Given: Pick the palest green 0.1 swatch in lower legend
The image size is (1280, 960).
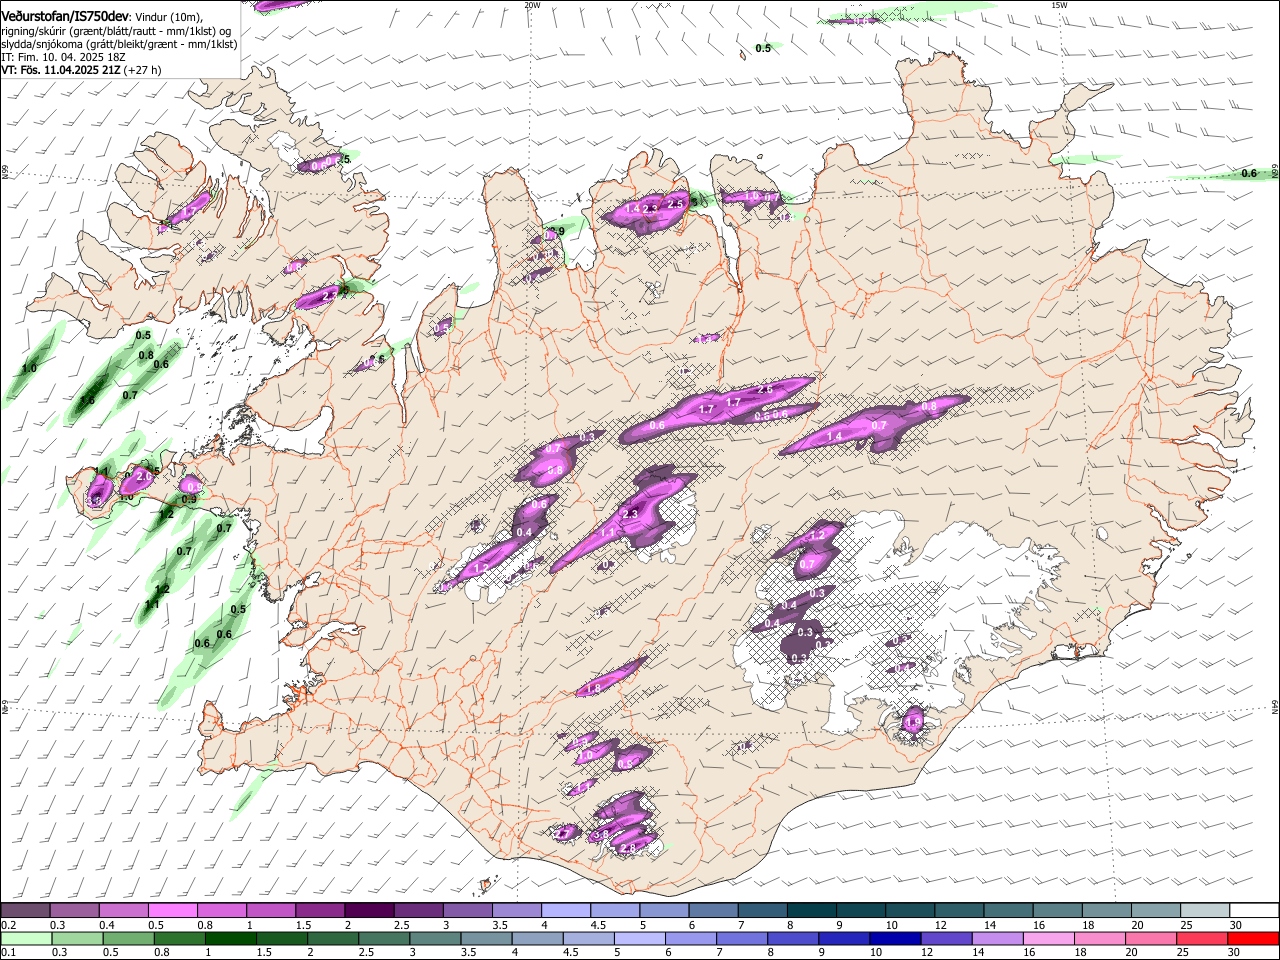Looking at the screenshot, I should coord(25,938).
